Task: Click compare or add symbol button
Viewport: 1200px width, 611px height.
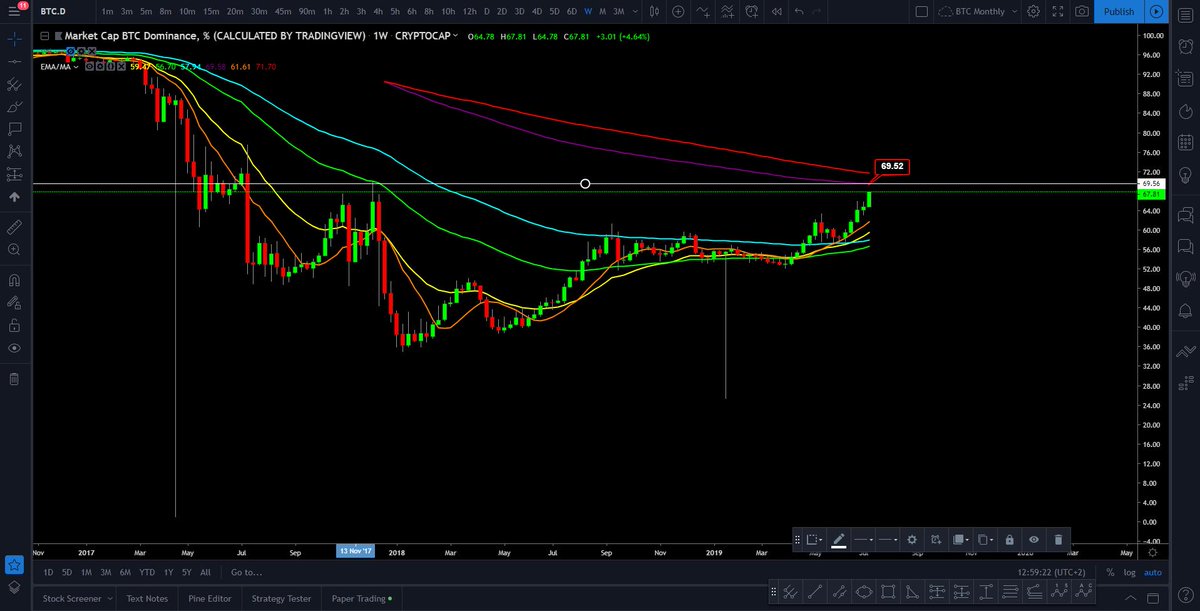Action: tap(679, 12)
